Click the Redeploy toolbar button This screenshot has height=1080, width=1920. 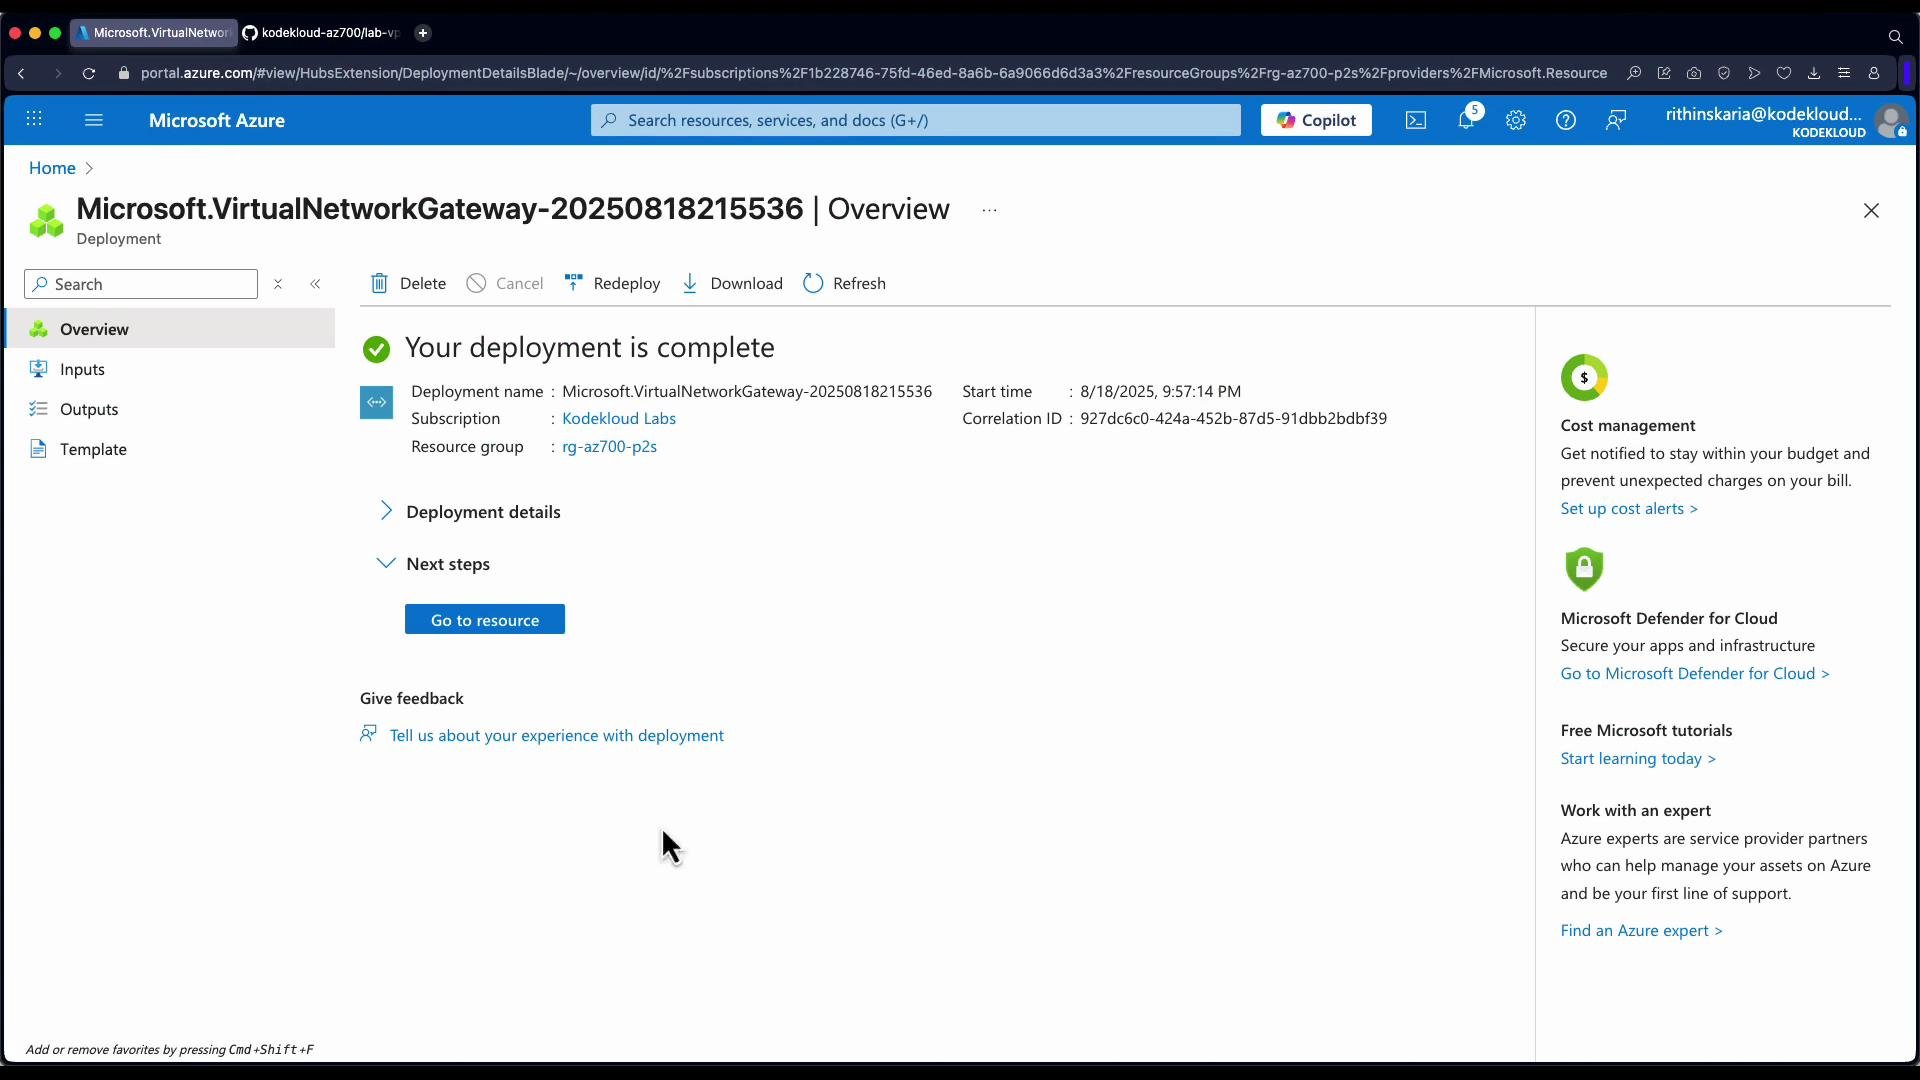pos(612,283)
